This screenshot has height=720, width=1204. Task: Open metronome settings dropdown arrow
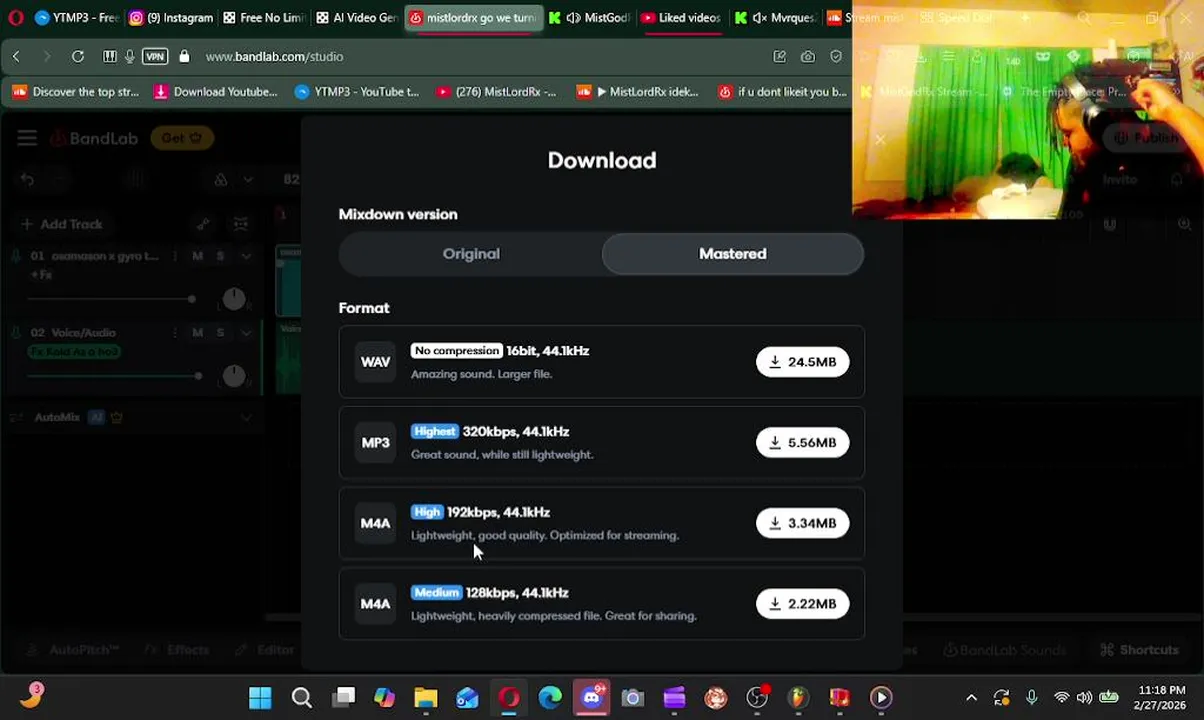click(x=247, y=180)
